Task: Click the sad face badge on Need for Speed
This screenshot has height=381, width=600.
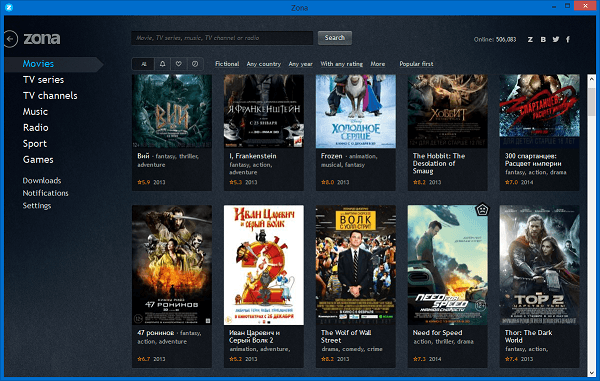Action: tap(482, 210)
